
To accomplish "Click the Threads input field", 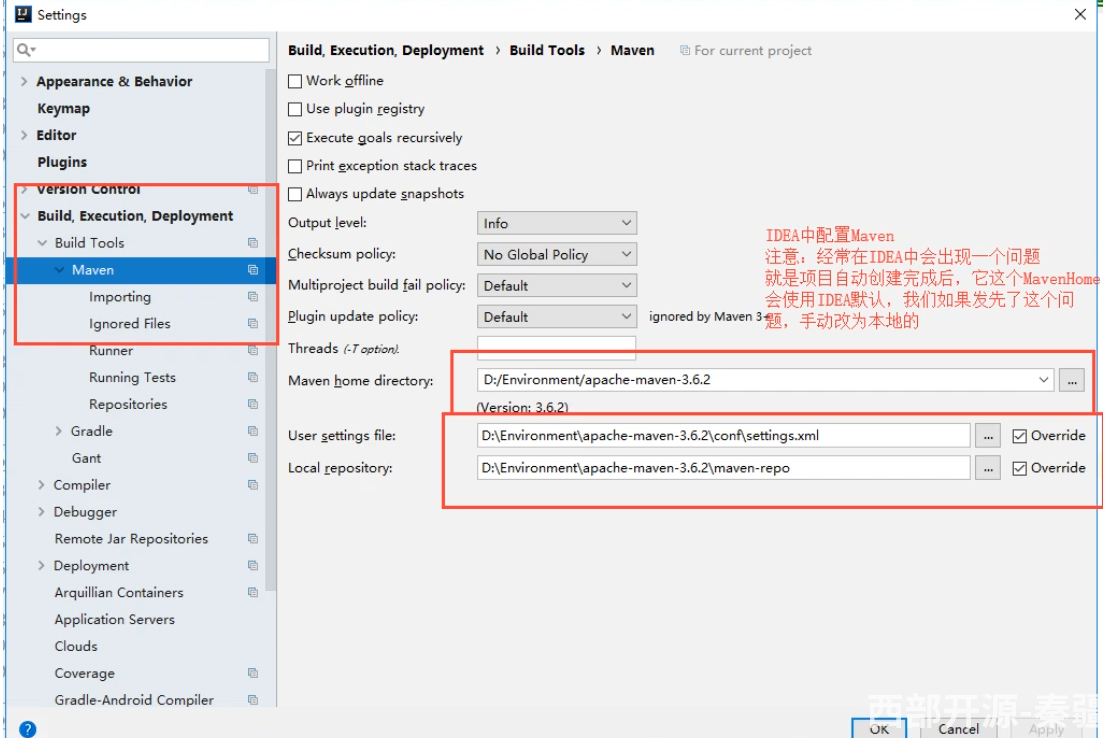I will pos(557,347).
